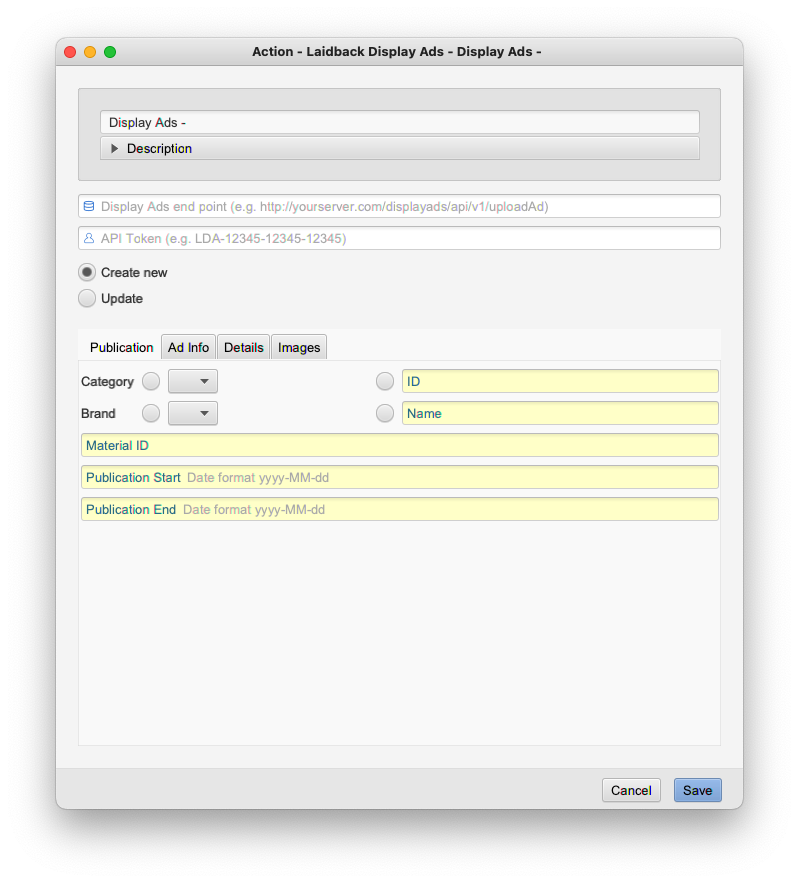Select the Update radio button
Viewport: 799px width, 883px height.
click(x=87, y=298)
